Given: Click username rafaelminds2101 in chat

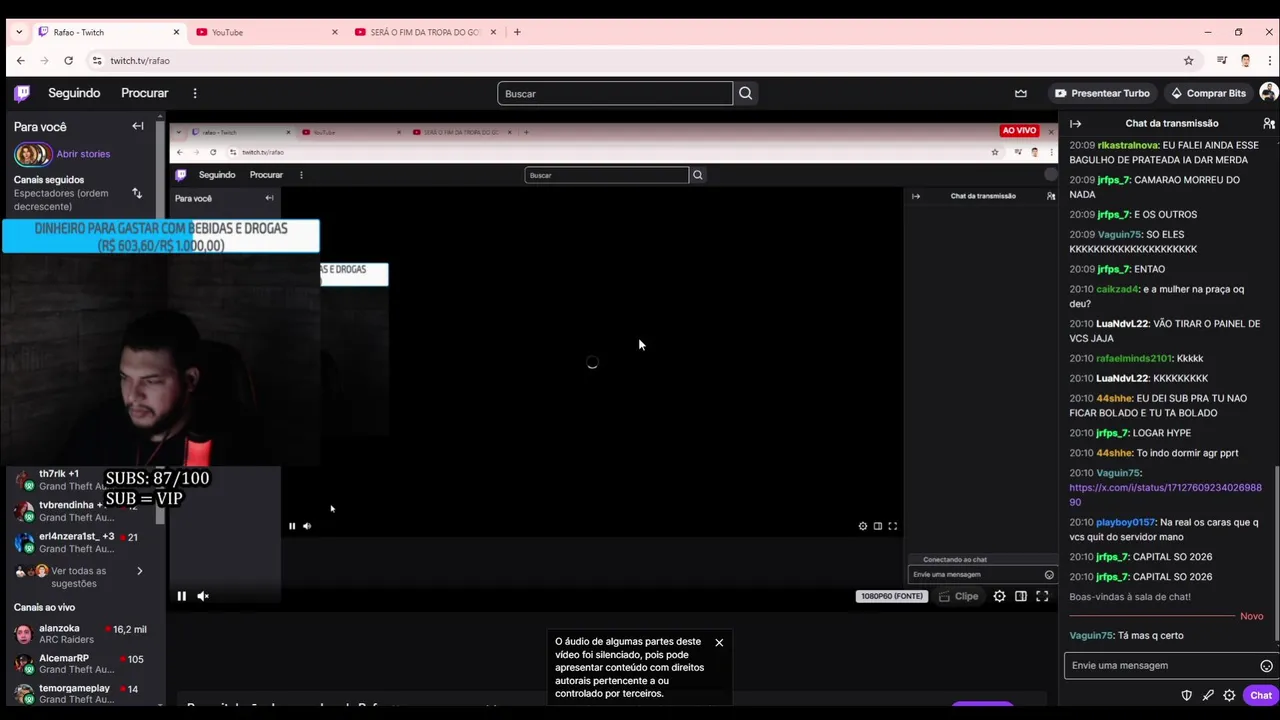Looking at the screenshot, I should point(1133,358).
